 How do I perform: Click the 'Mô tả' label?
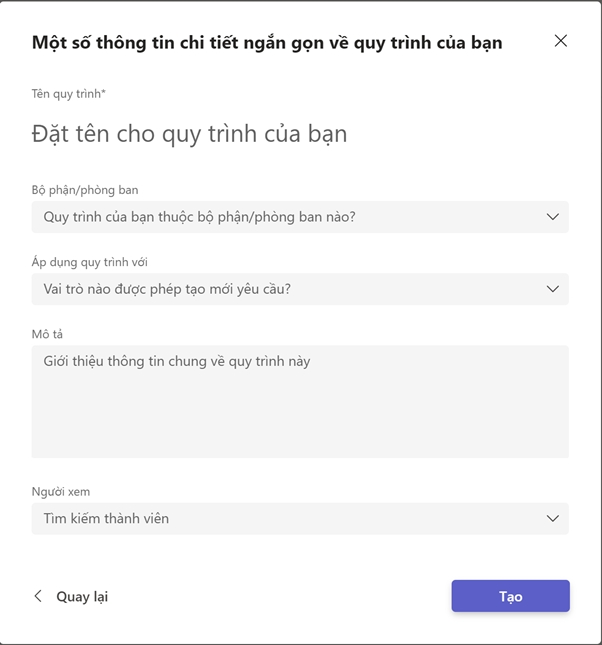tap(47, 334)
